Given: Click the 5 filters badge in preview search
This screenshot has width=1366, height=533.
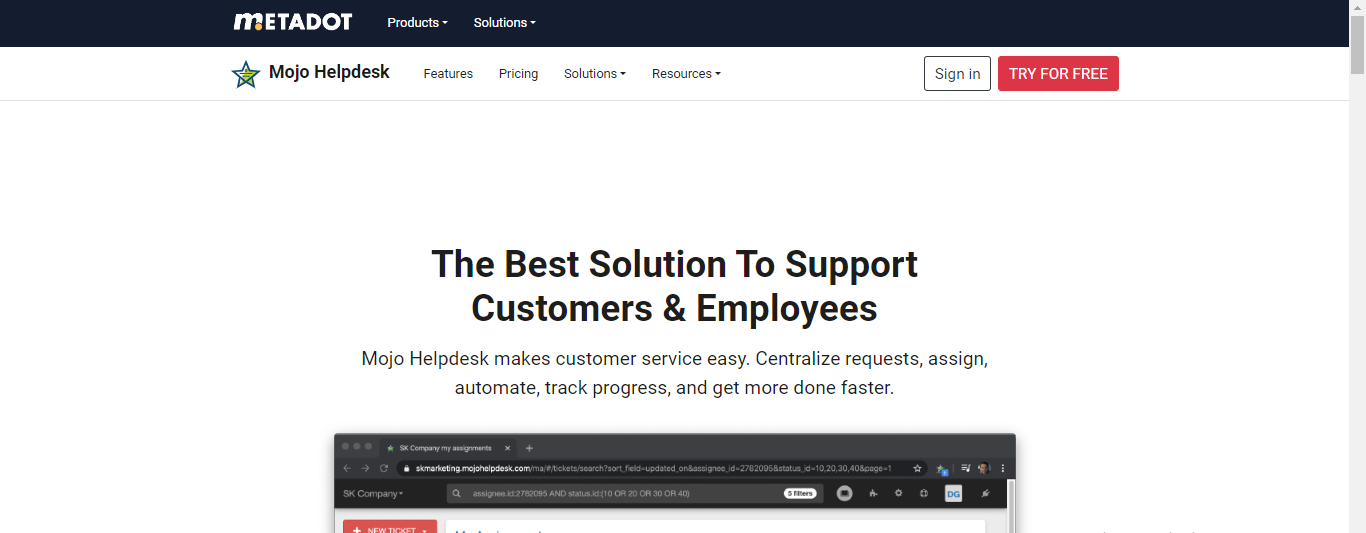Looking at the screenshot, I should tap(799, 493).
